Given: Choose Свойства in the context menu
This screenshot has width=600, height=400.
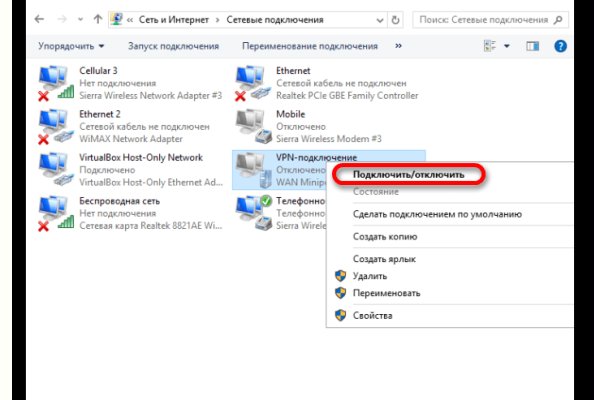Looking at the screenshot, I should [373, 315].
